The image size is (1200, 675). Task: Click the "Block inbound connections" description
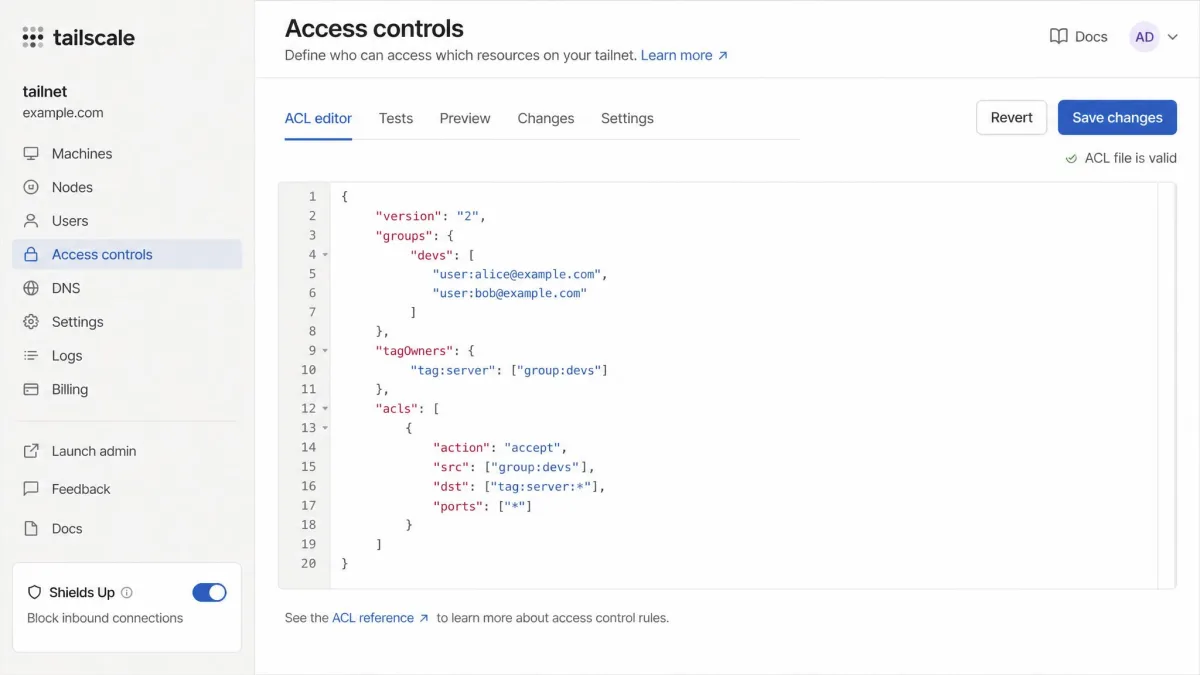[105, 618]
